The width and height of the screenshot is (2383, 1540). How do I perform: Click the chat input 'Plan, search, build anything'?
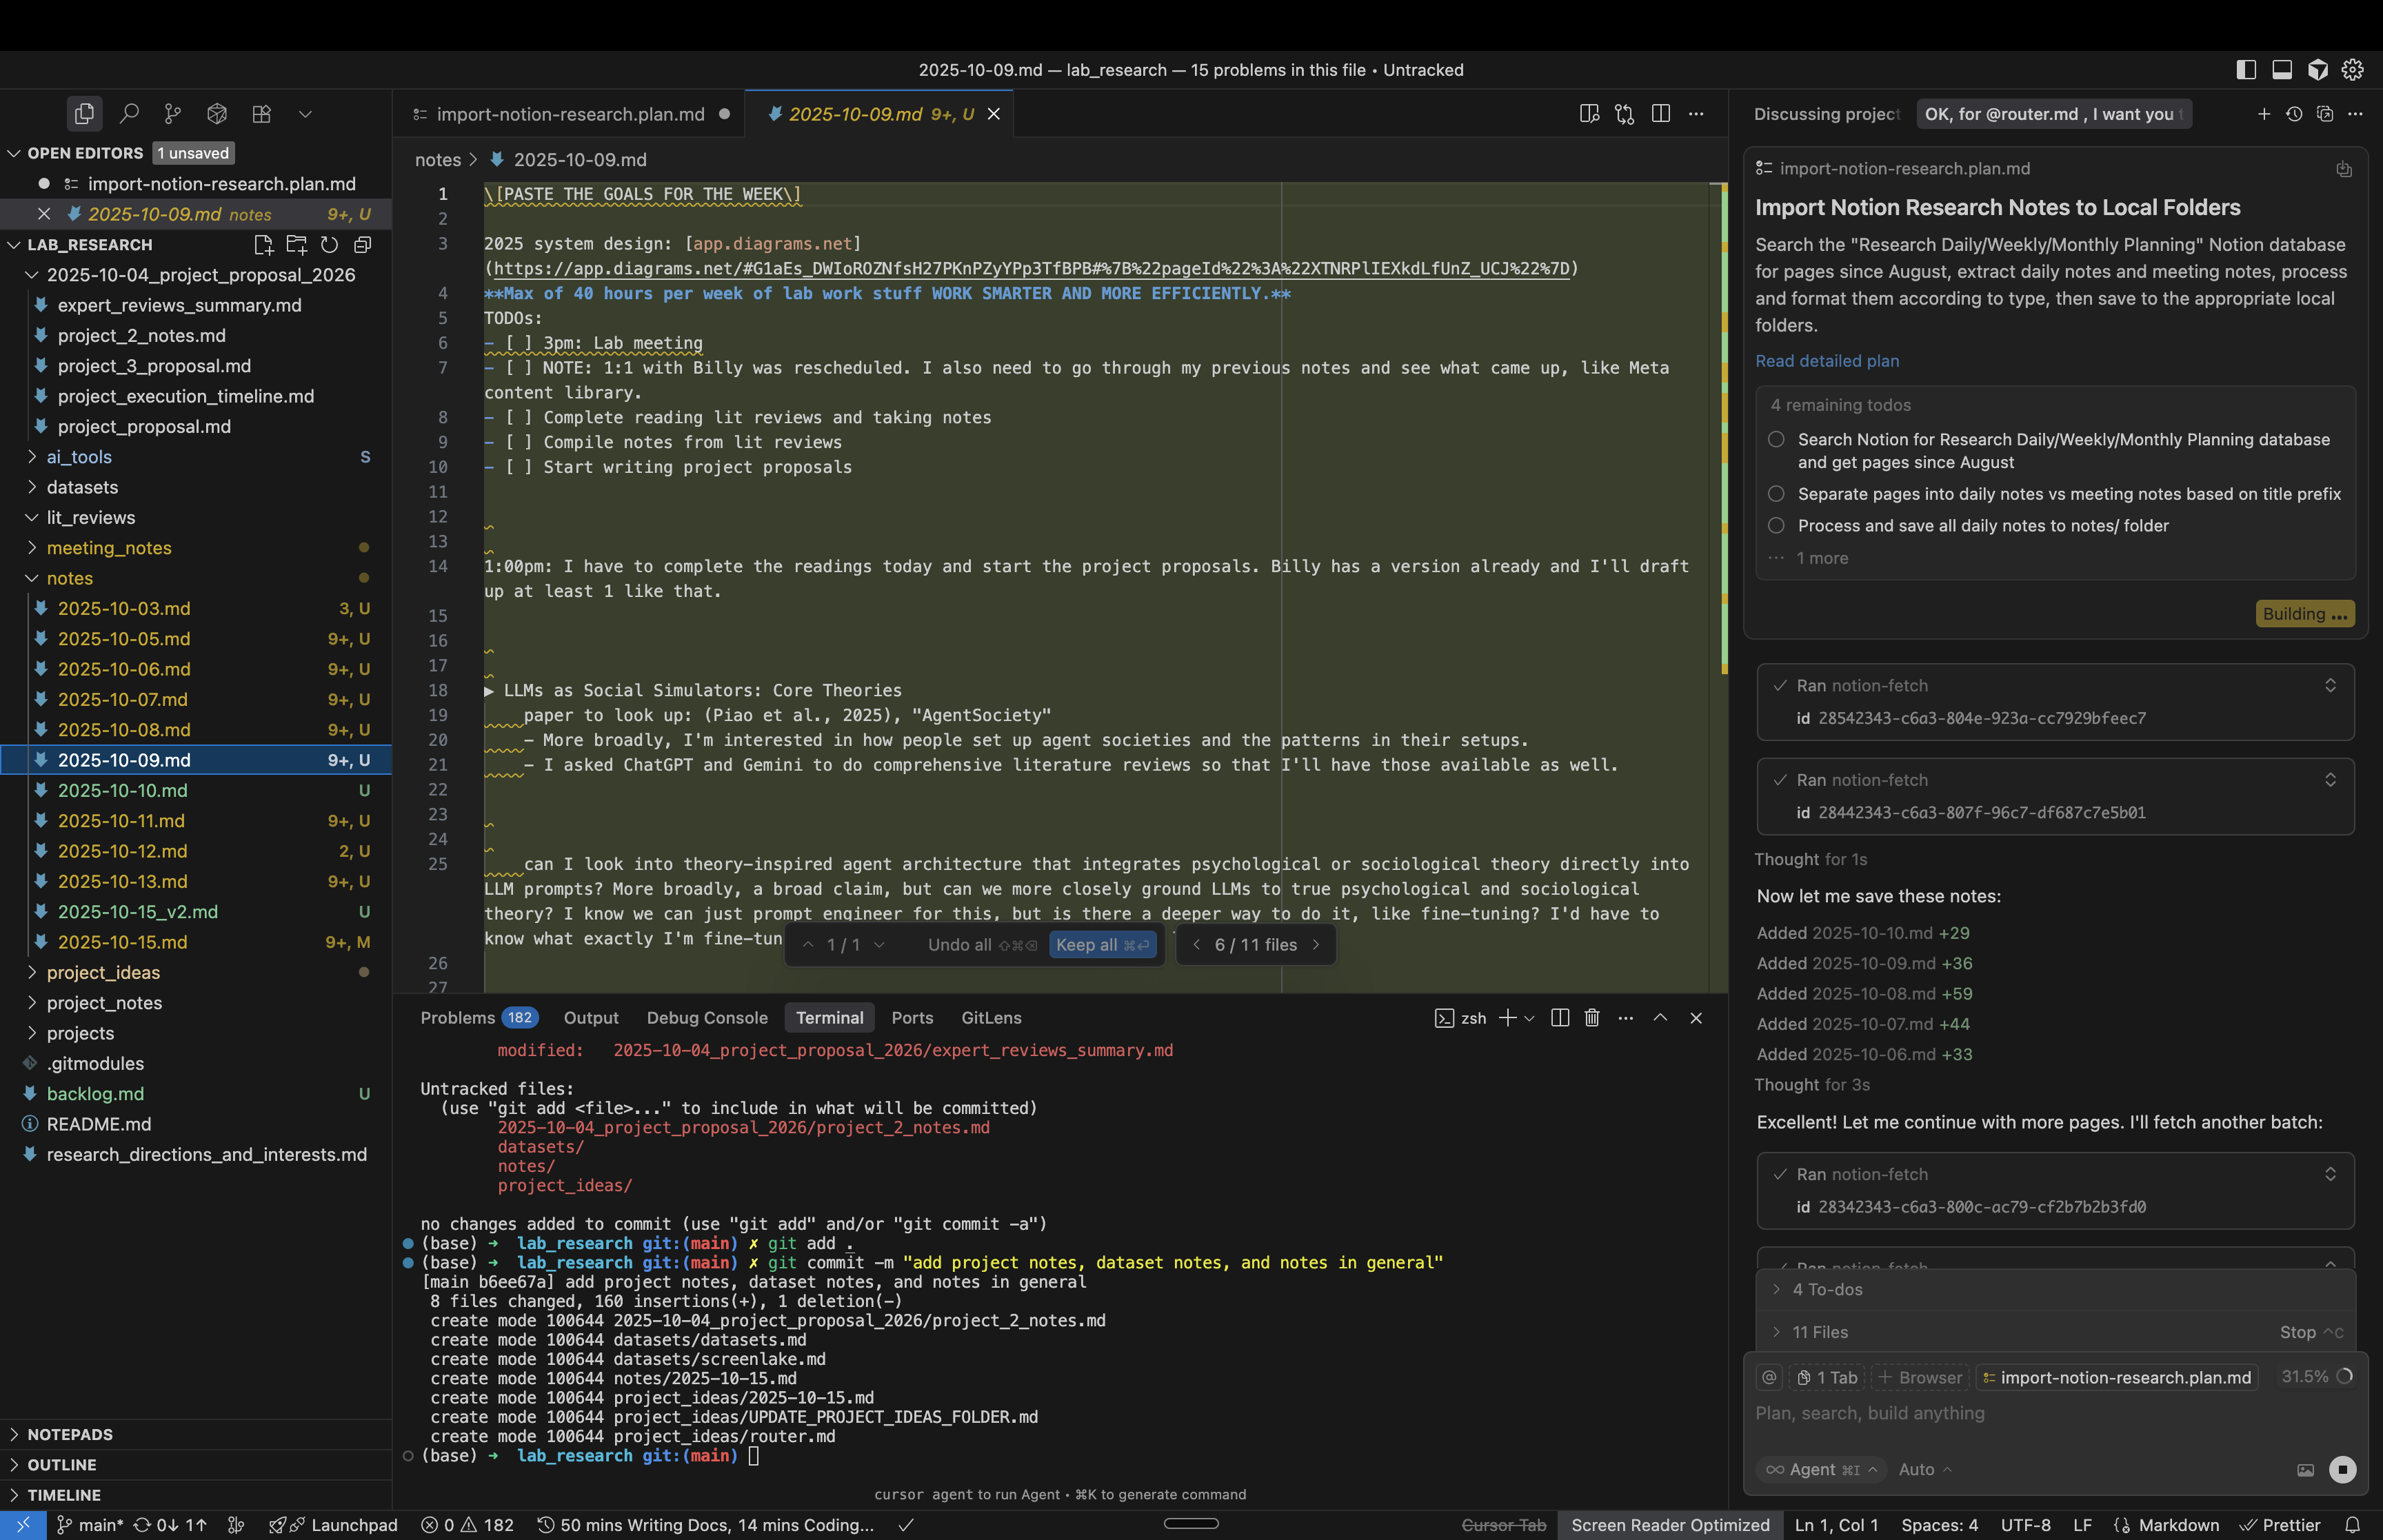[x=1870, y=1413]
